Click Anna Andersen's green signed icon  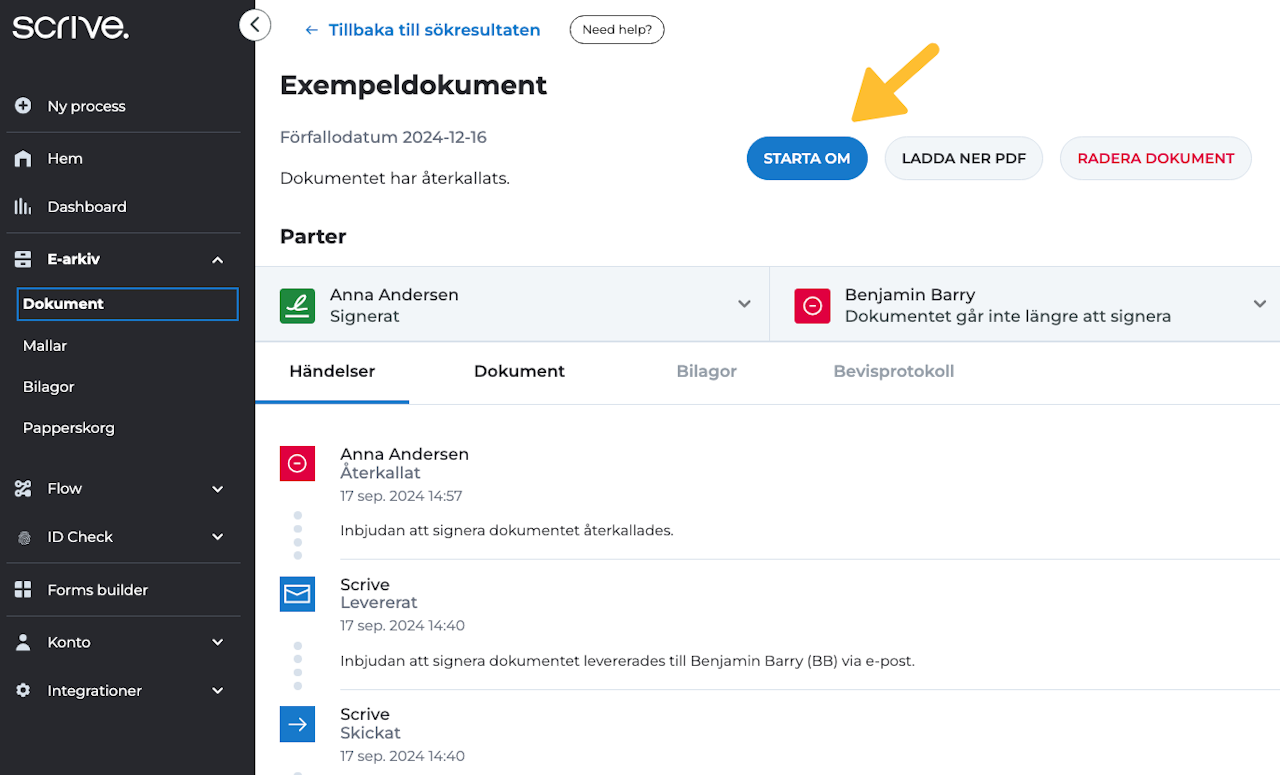[x=297, y=306]
